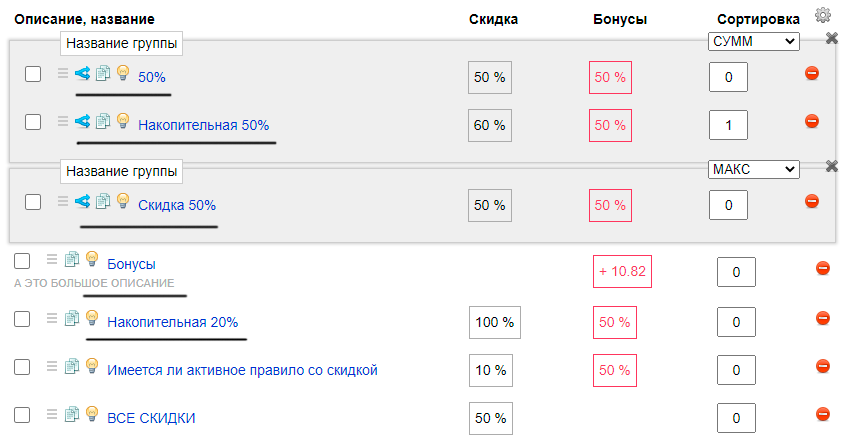Remove the Бонусы row with the red minus icon
The image size is (846, 440).
pyautogui.click(x=822, y=268)
